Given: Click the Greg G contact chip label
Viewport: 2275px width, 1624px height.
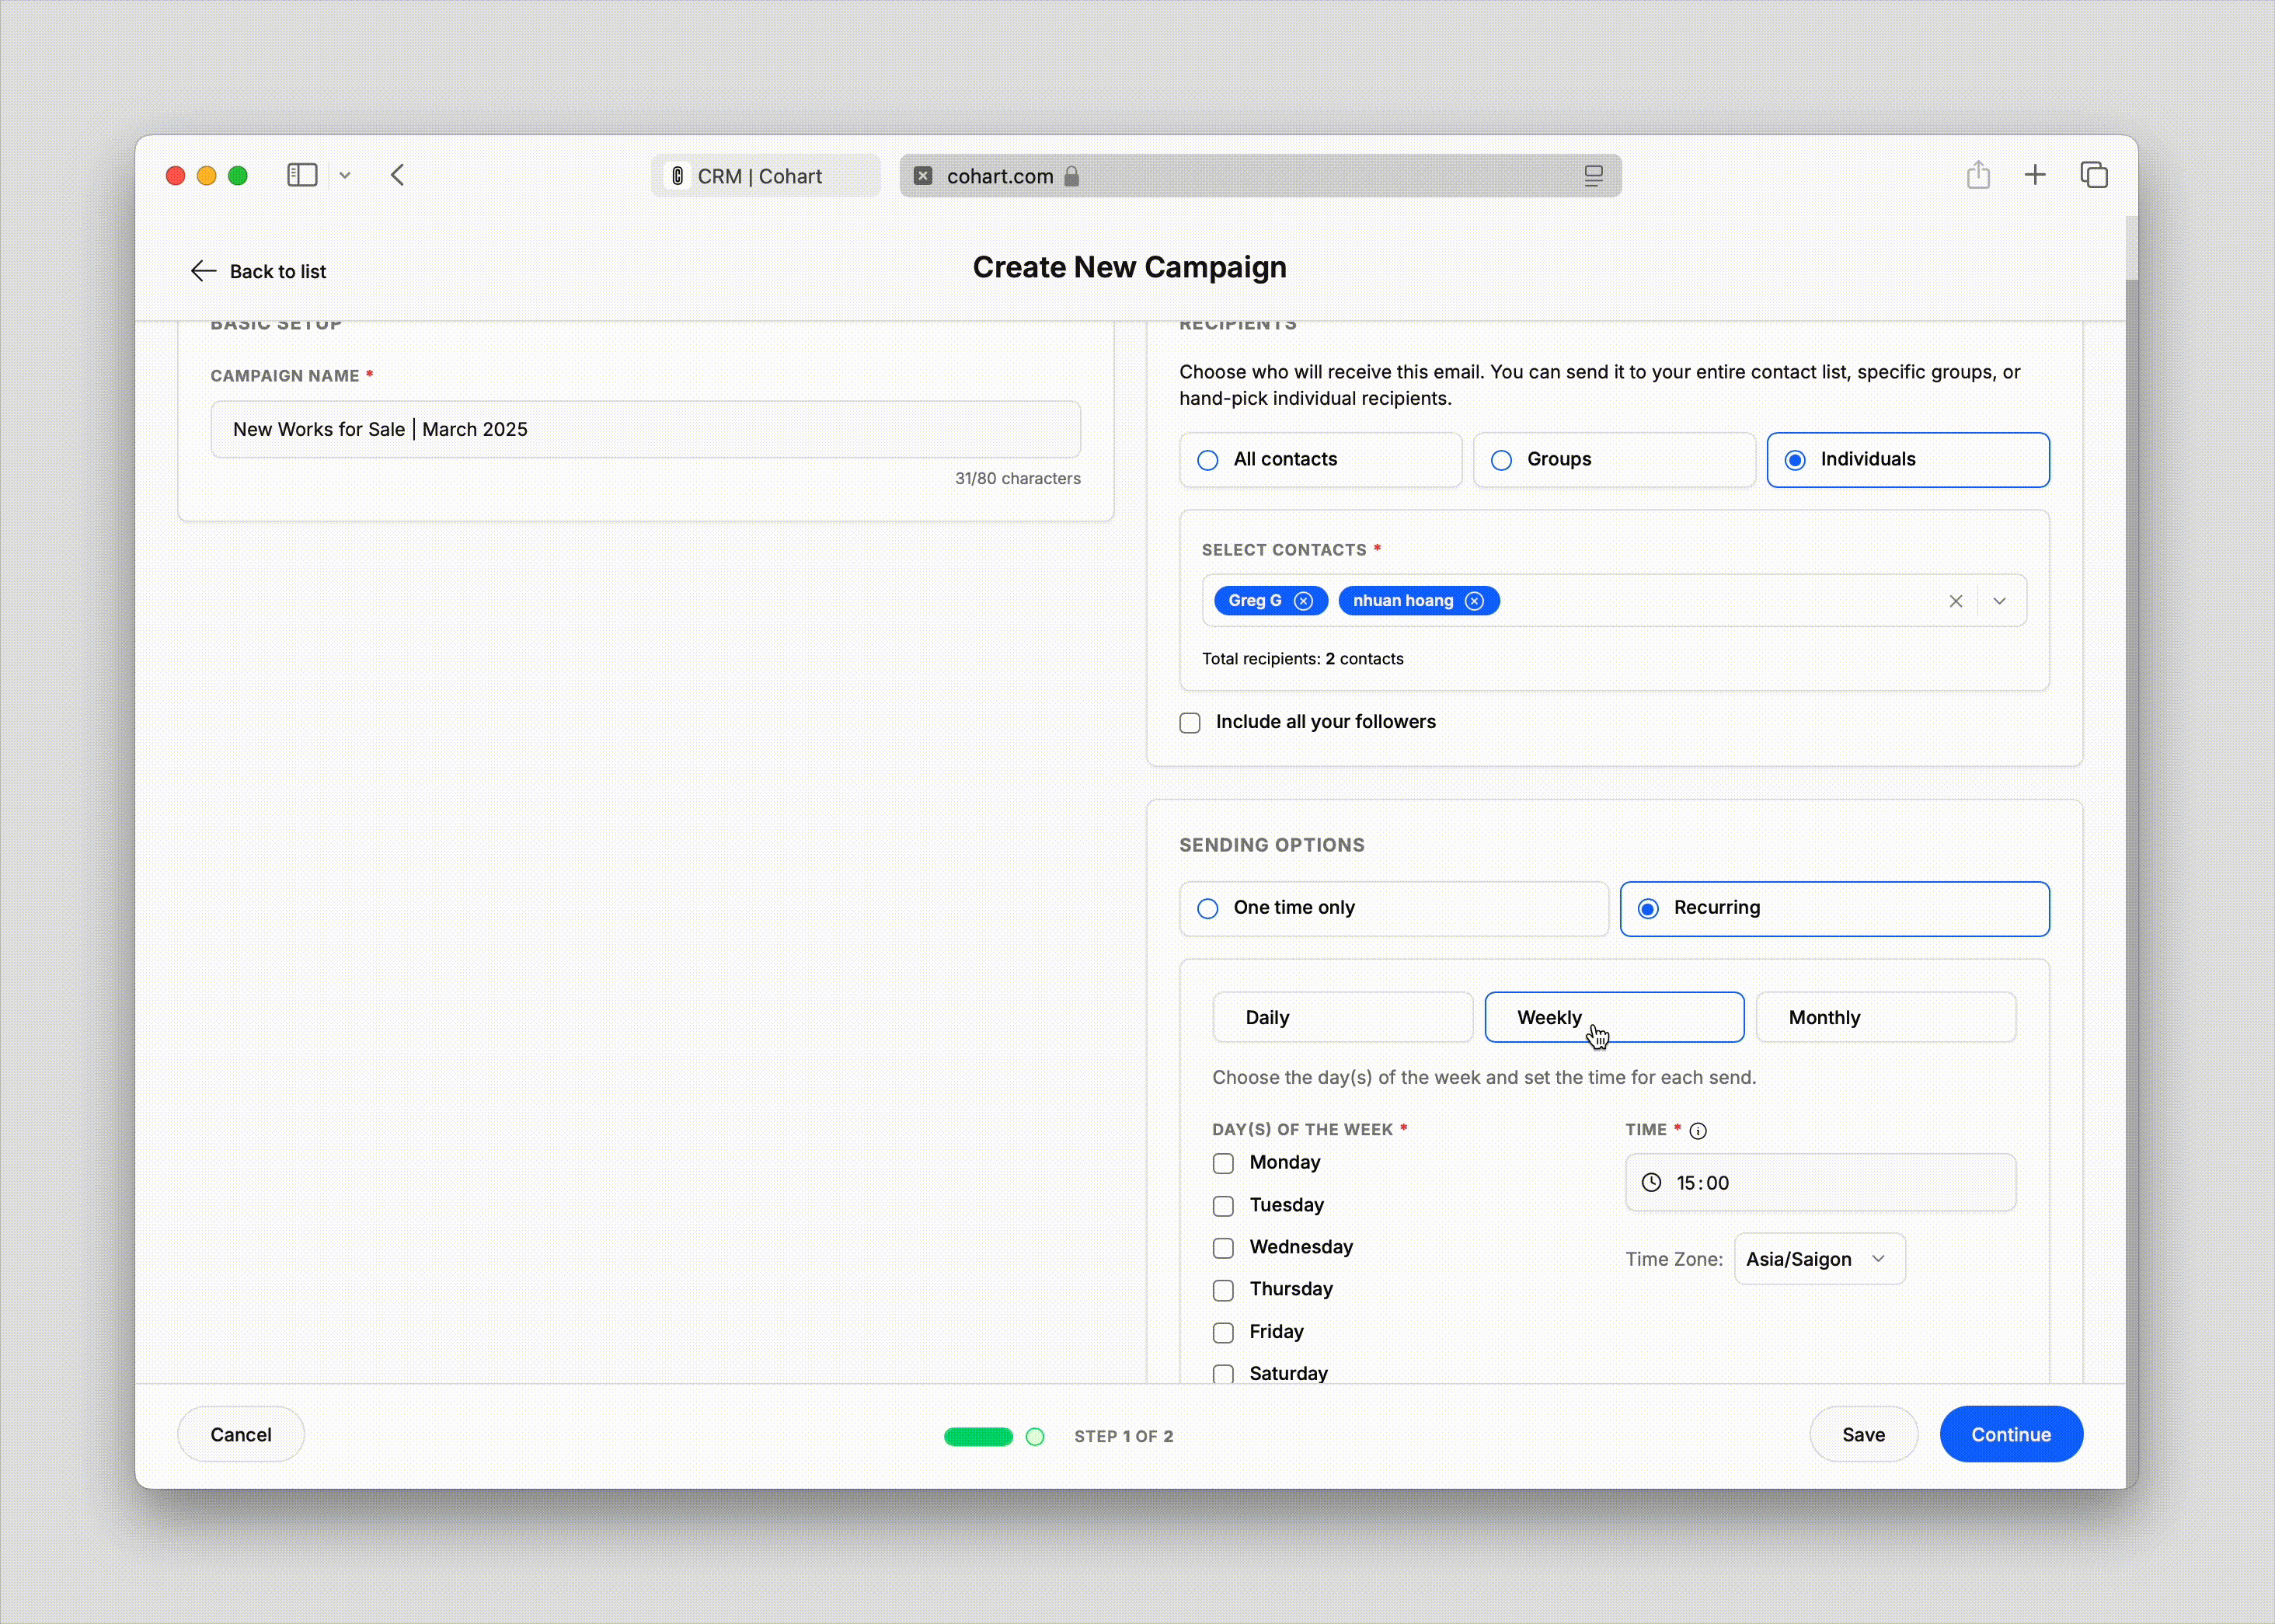Looking at the screenshot, I should pyautogui.click(x=1255, y=601).
